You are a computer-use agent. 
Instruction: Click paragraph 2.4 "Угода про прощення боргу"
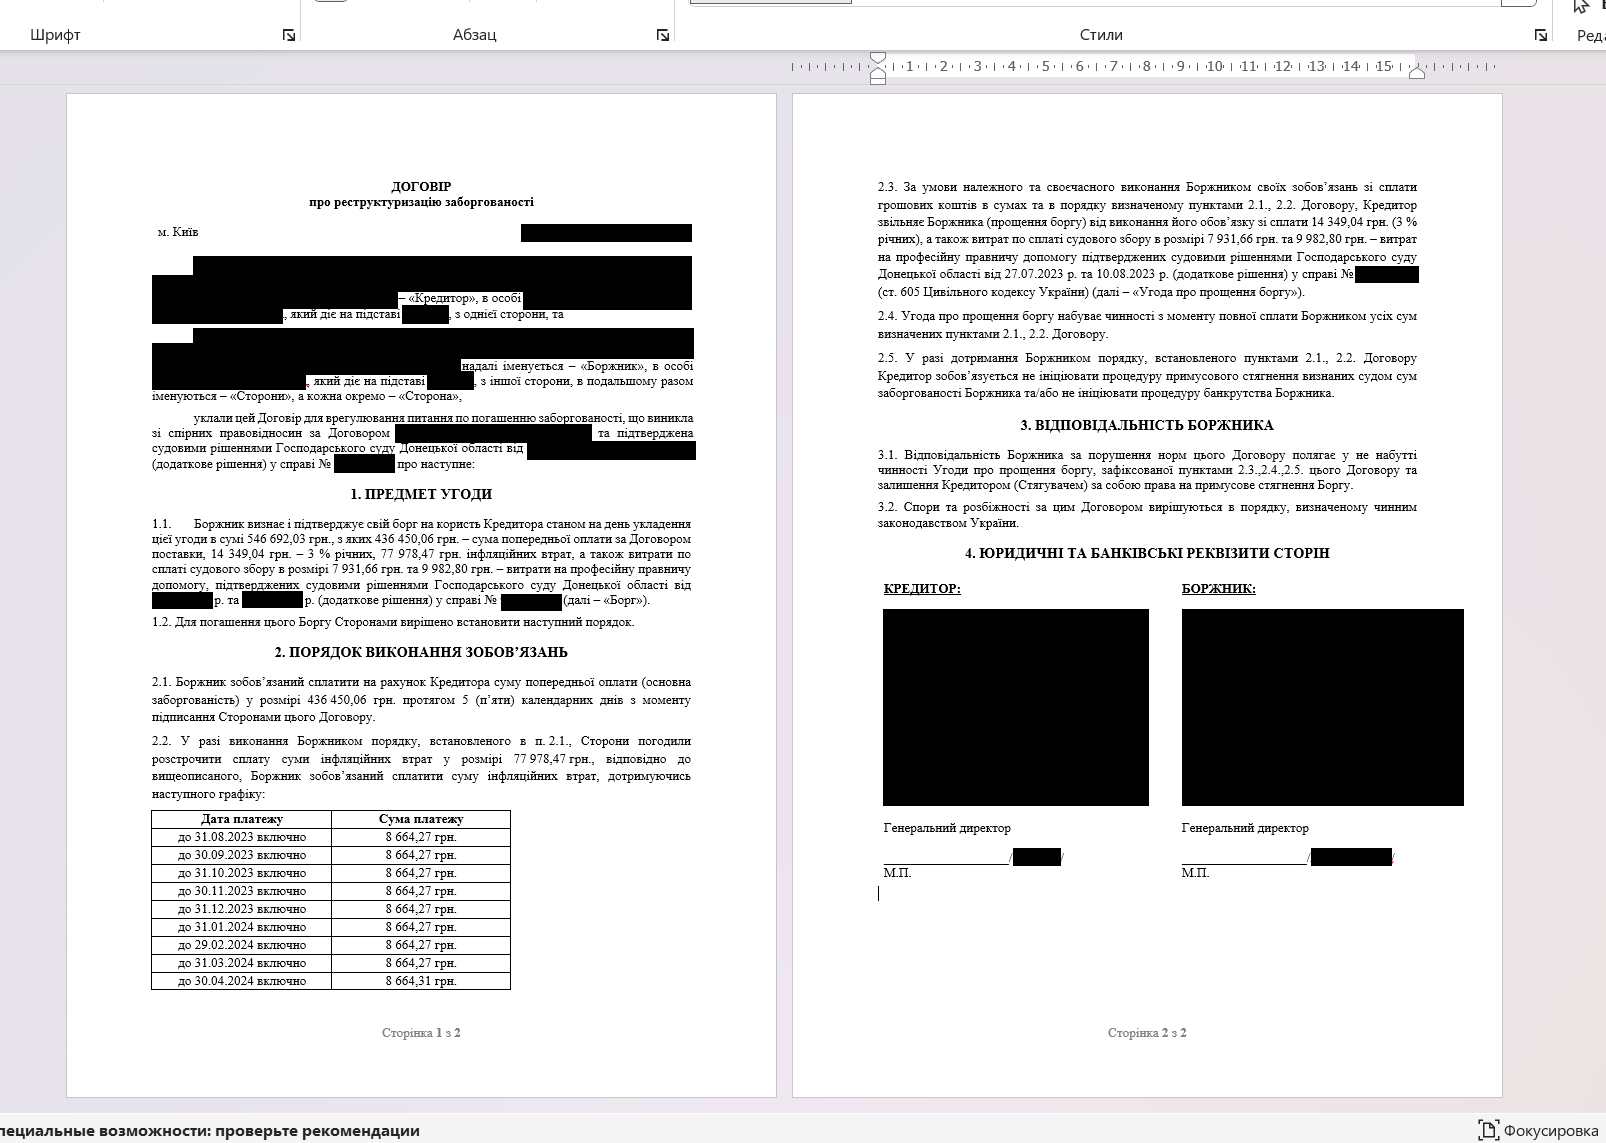(x=1147, y=325)
